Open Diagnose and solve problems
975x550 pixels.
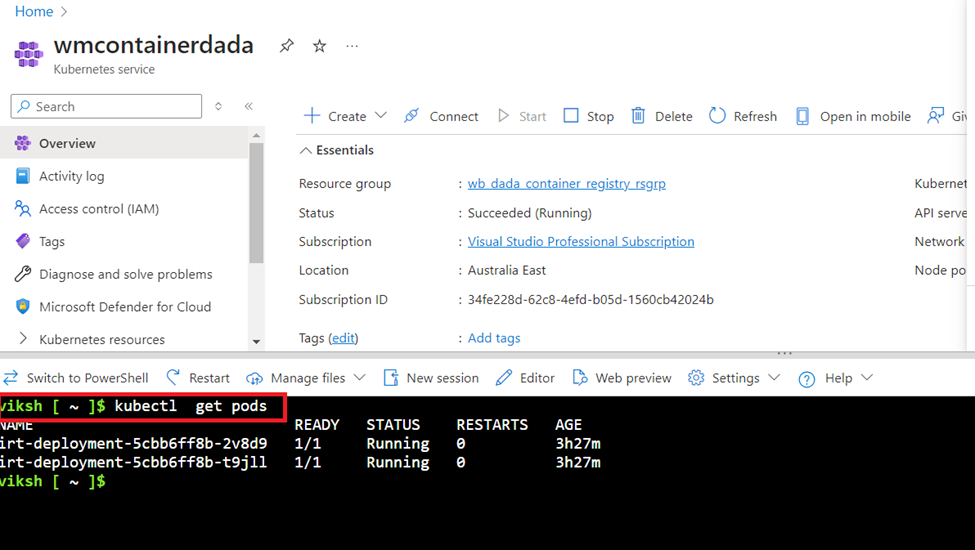pos(124,274)
